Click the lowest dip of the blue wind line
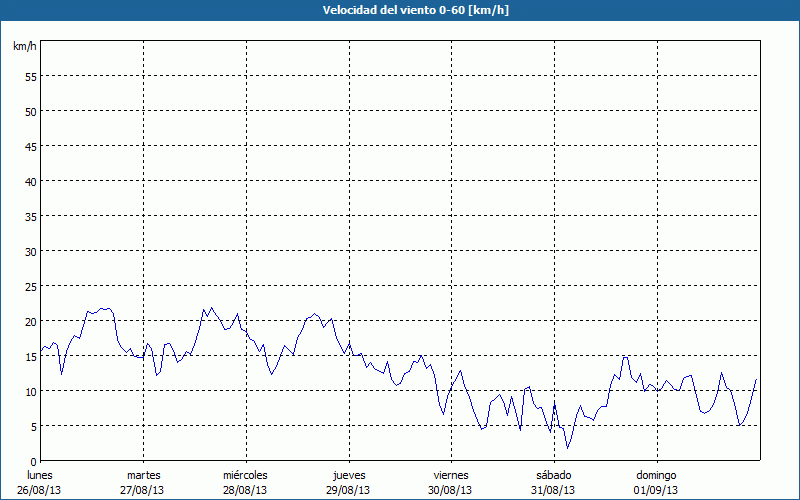This screenshot has width=800, height=500. tap(568, 447)
